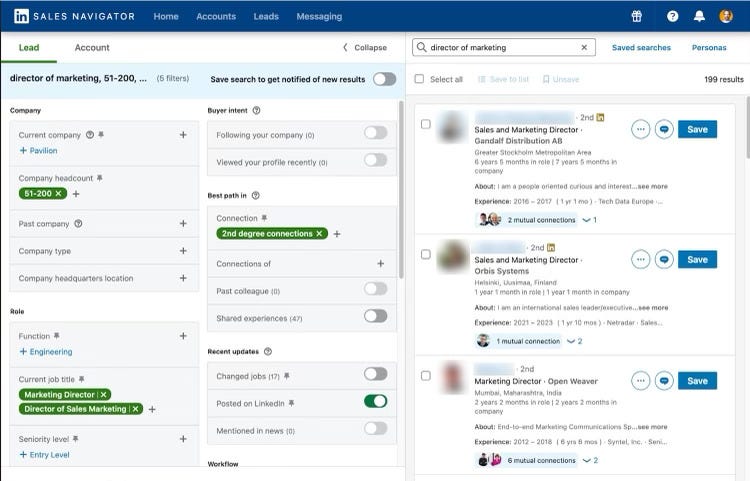Screen dimensions: 750x481
Task: Enable Viewed your profile recently toggle
Action: click(x=375, y=160)
